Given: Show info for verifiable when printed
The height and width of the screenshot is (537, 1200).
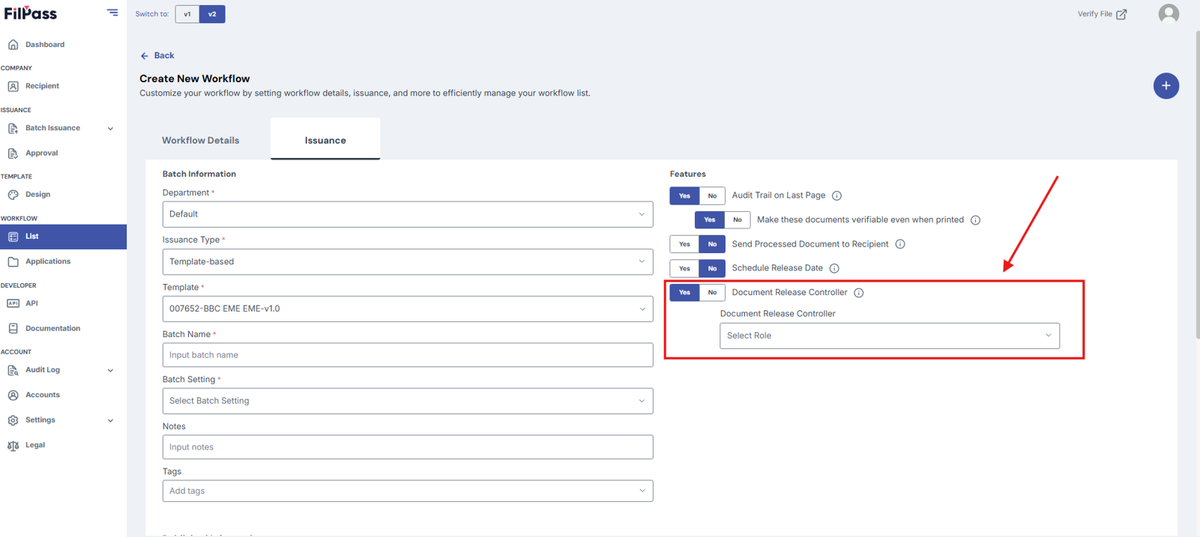Looking at the screenshot, I should (976, 220).
